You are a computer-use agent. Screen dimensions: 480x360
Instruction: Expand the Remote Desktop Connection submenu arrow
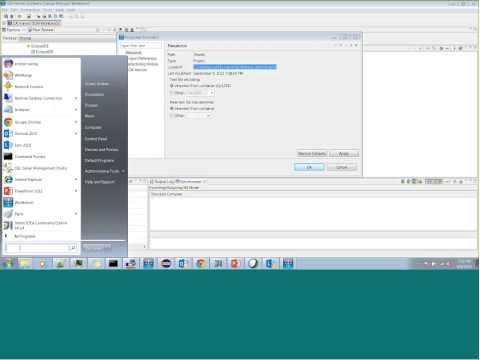pyautogui.click(x=76, y=98)
